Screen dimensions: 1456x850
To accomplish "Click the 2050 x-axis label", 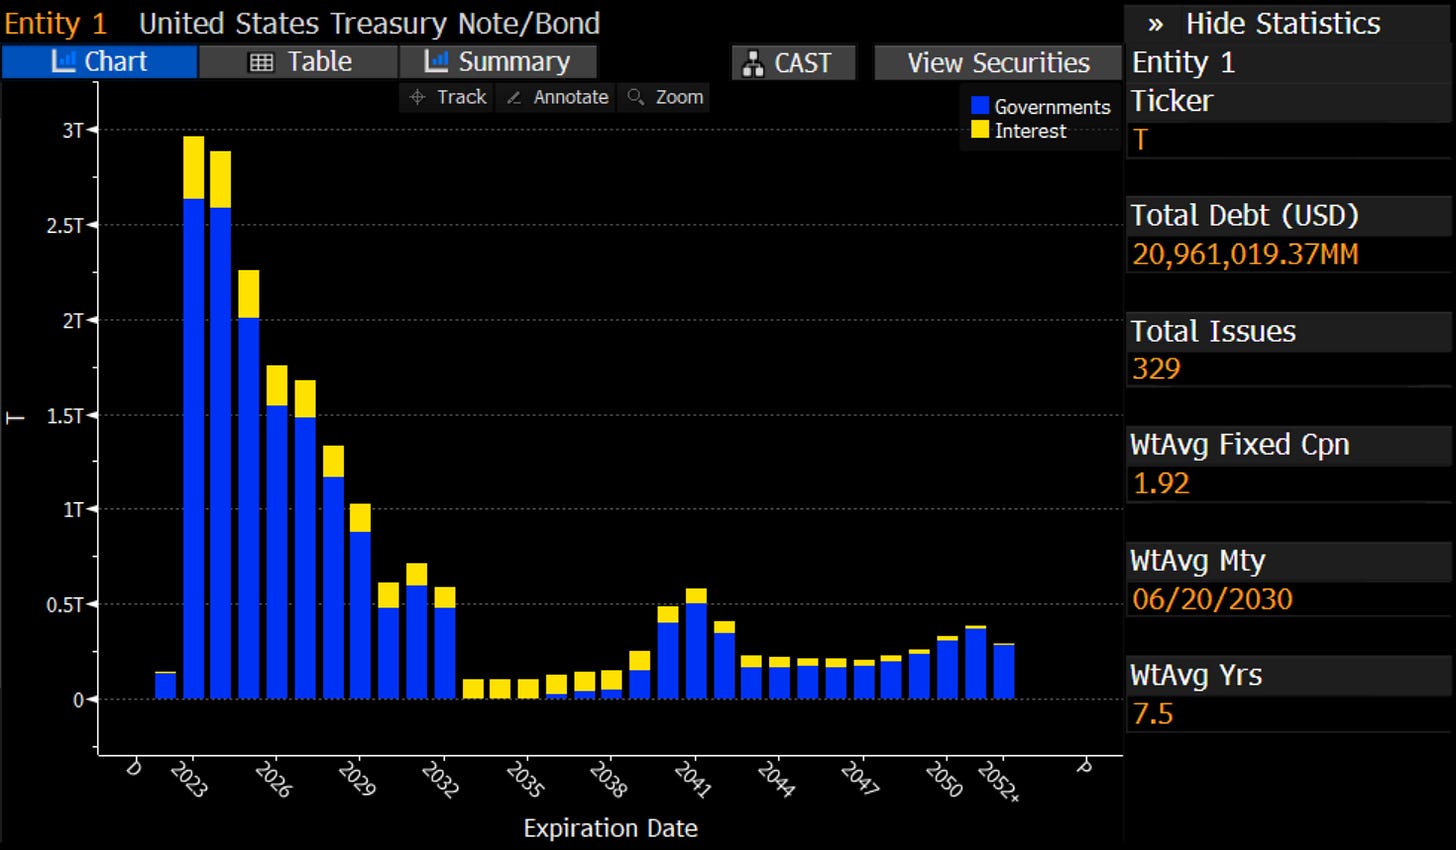I will tap(943, 780).
